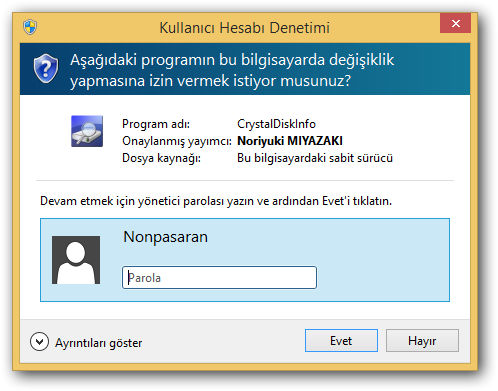This screenshot has width=498, height=391.
Task: Click the Kullanıcı Hesabı Denetimi title text
Action: point(245,28)
